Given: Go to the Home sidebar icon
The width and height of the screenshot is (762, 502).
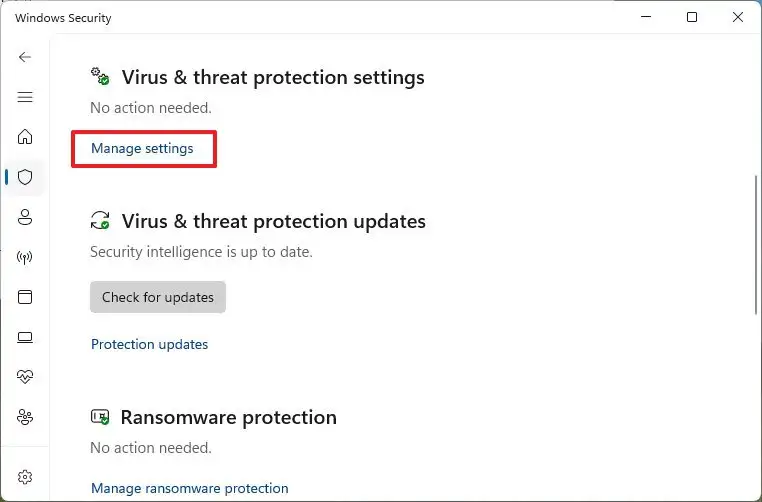Looking at the screenshot, I should tap(25, 137).
